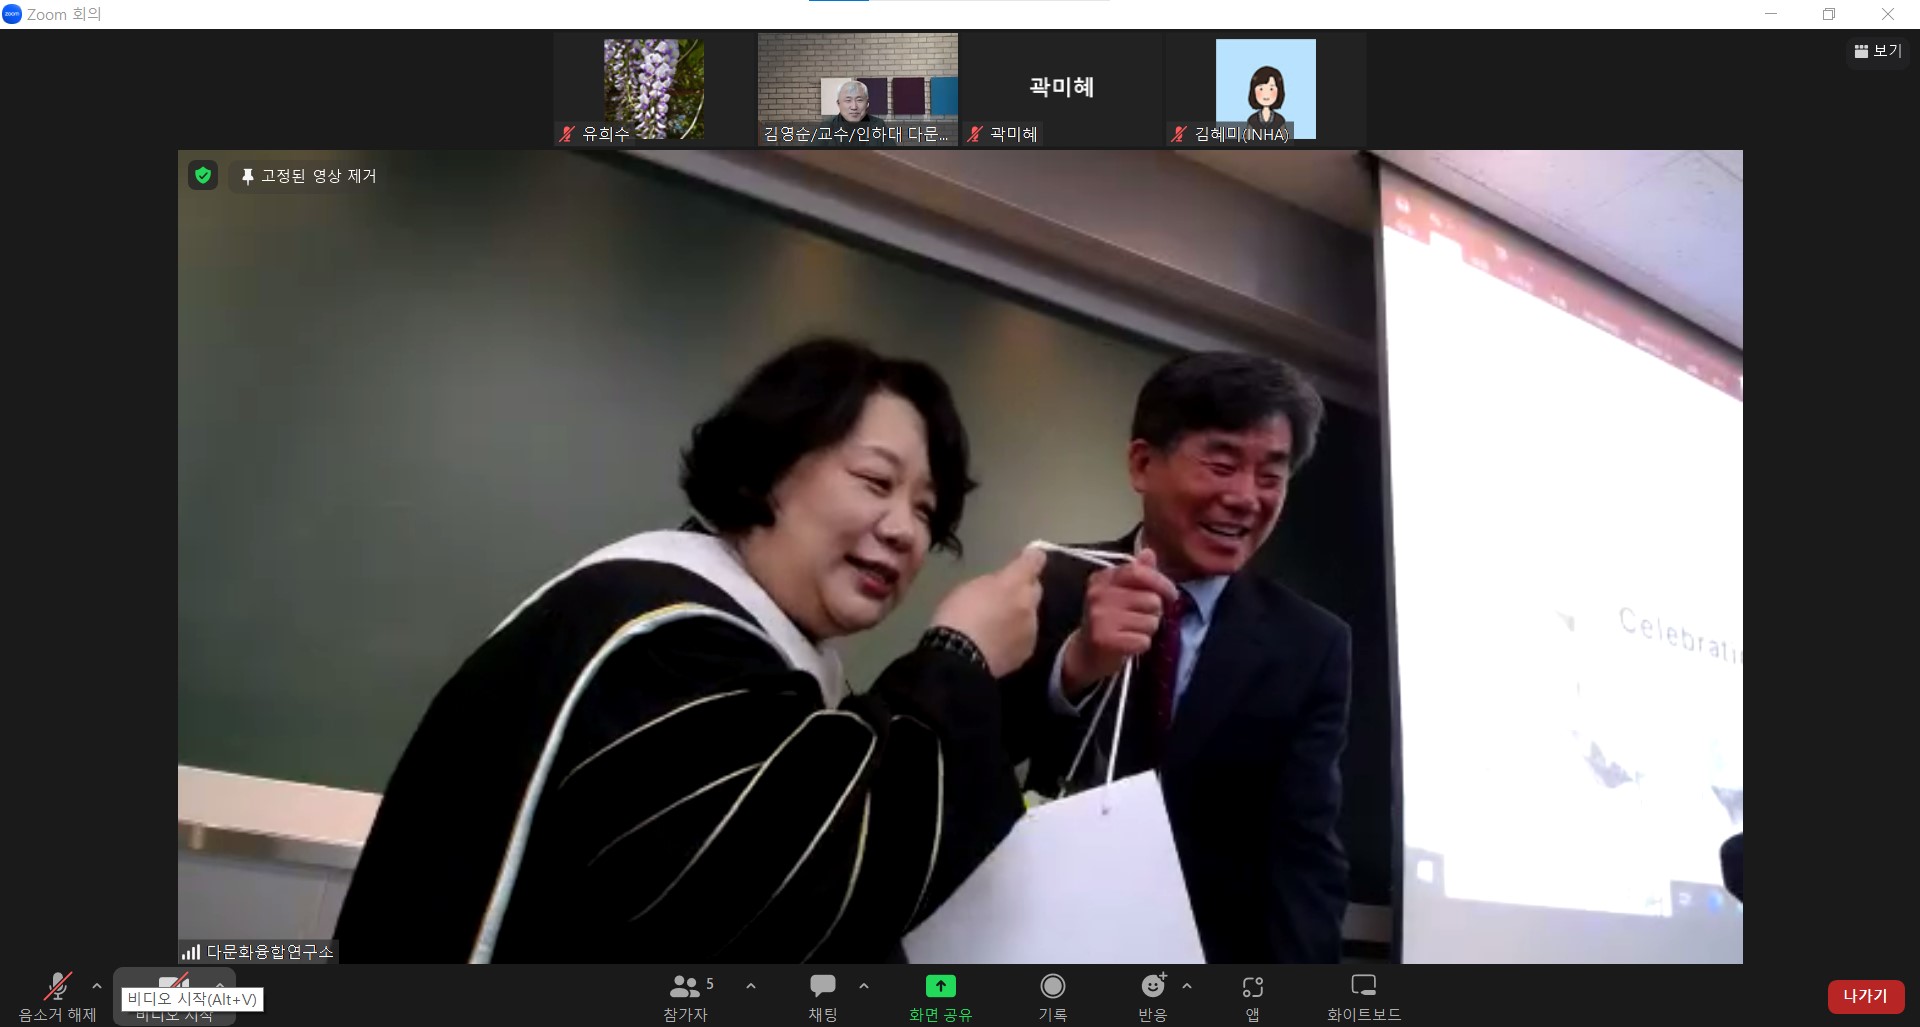Image resolution: width=1920 pixels, height=1027 pixels.
Task: Click the muted microphone icon beside 곽미혜
Action: point(976,134)
